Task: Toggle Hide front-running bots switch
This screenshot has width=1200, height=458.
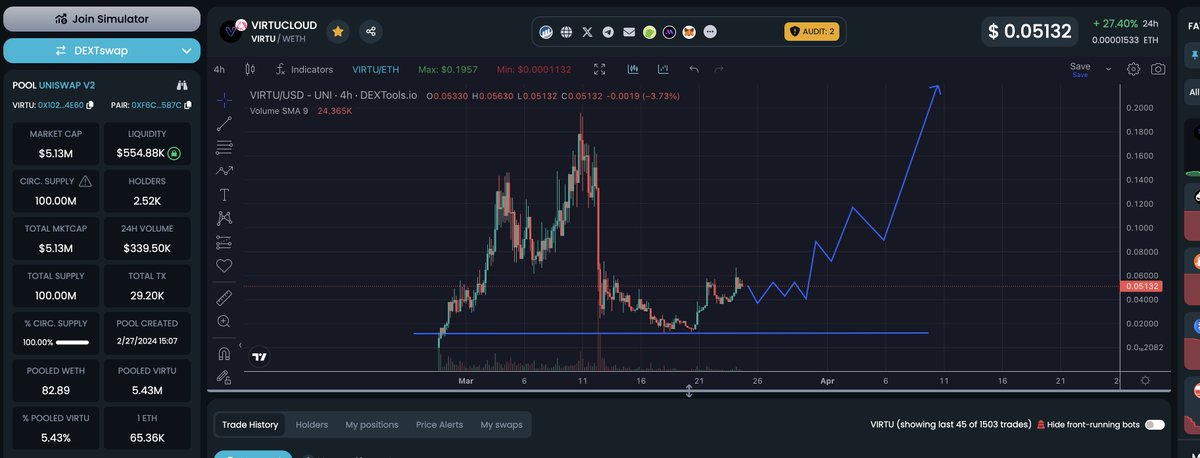Action: pos(1155,425)
